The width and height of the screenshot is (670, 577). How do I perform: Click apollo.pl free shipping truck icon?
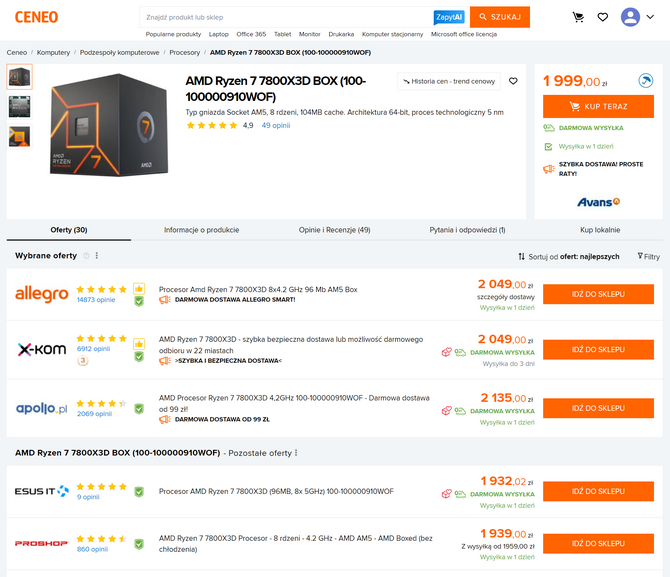pos(460,411)
